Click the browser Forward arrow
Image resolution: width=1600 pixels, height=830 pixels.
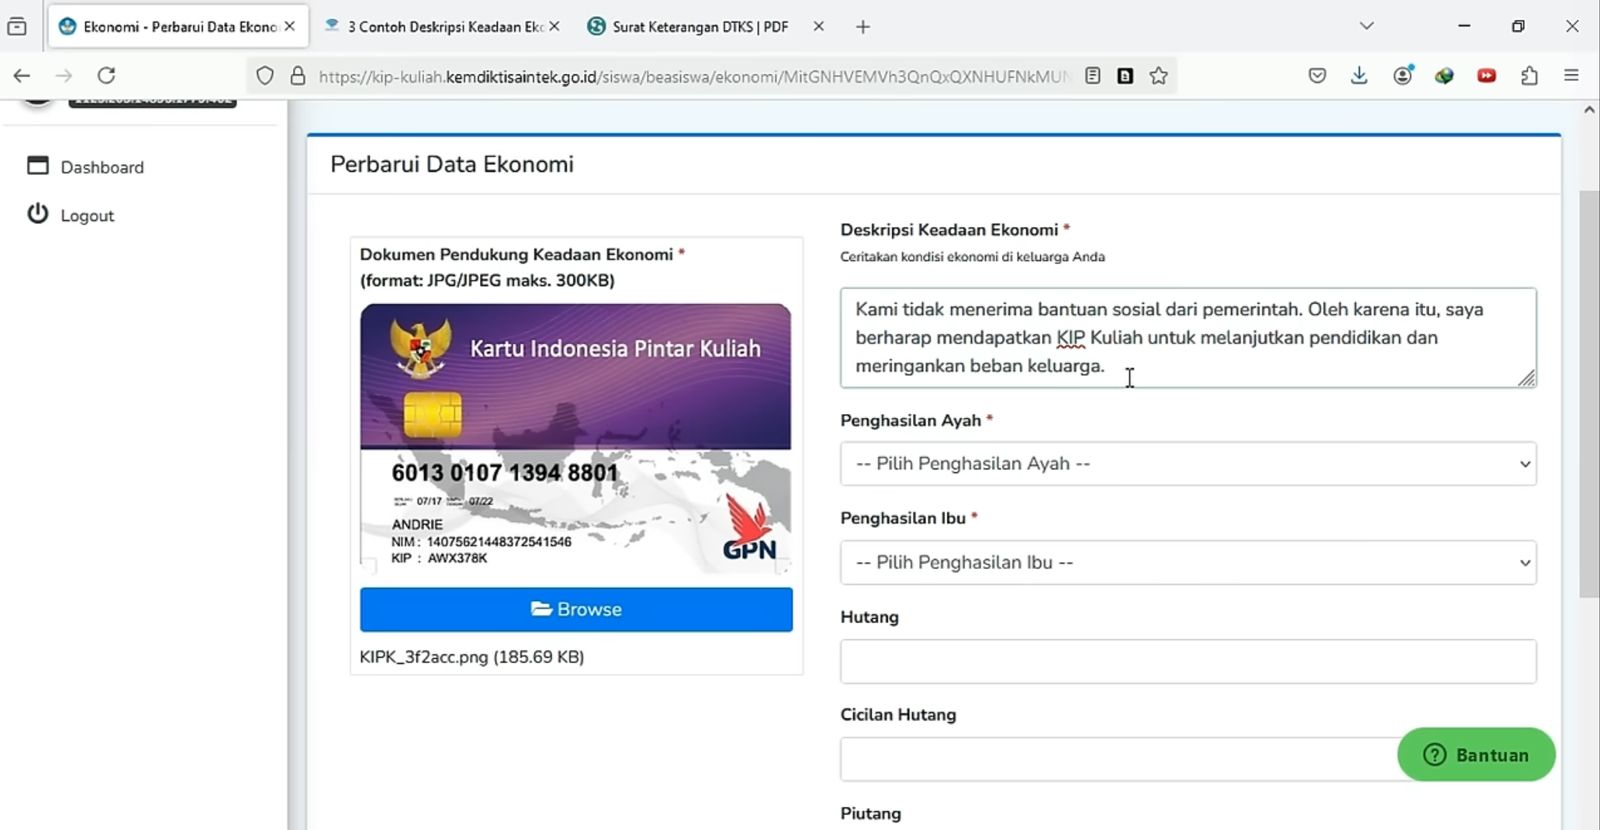pos(64,75)
